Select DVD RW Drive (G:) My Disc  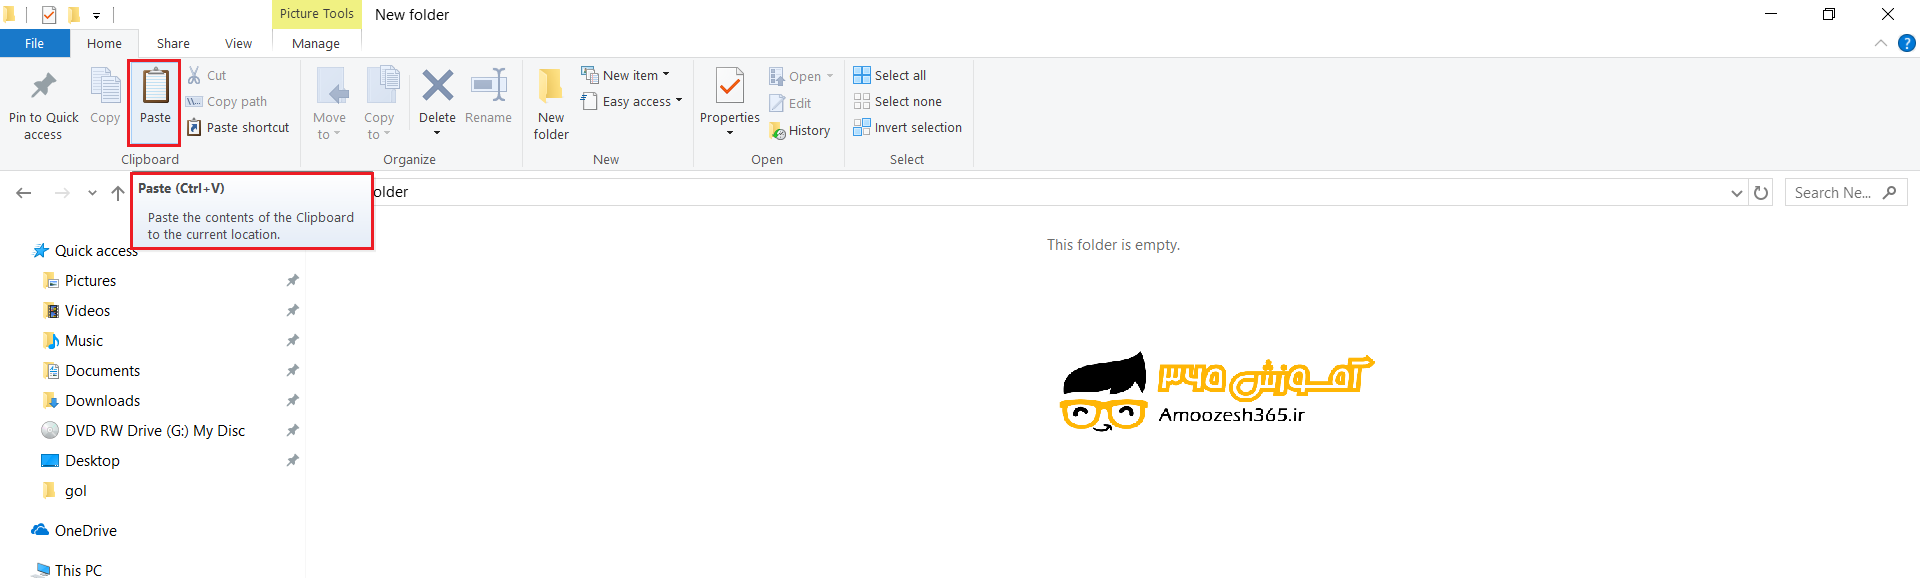point(143,431)
